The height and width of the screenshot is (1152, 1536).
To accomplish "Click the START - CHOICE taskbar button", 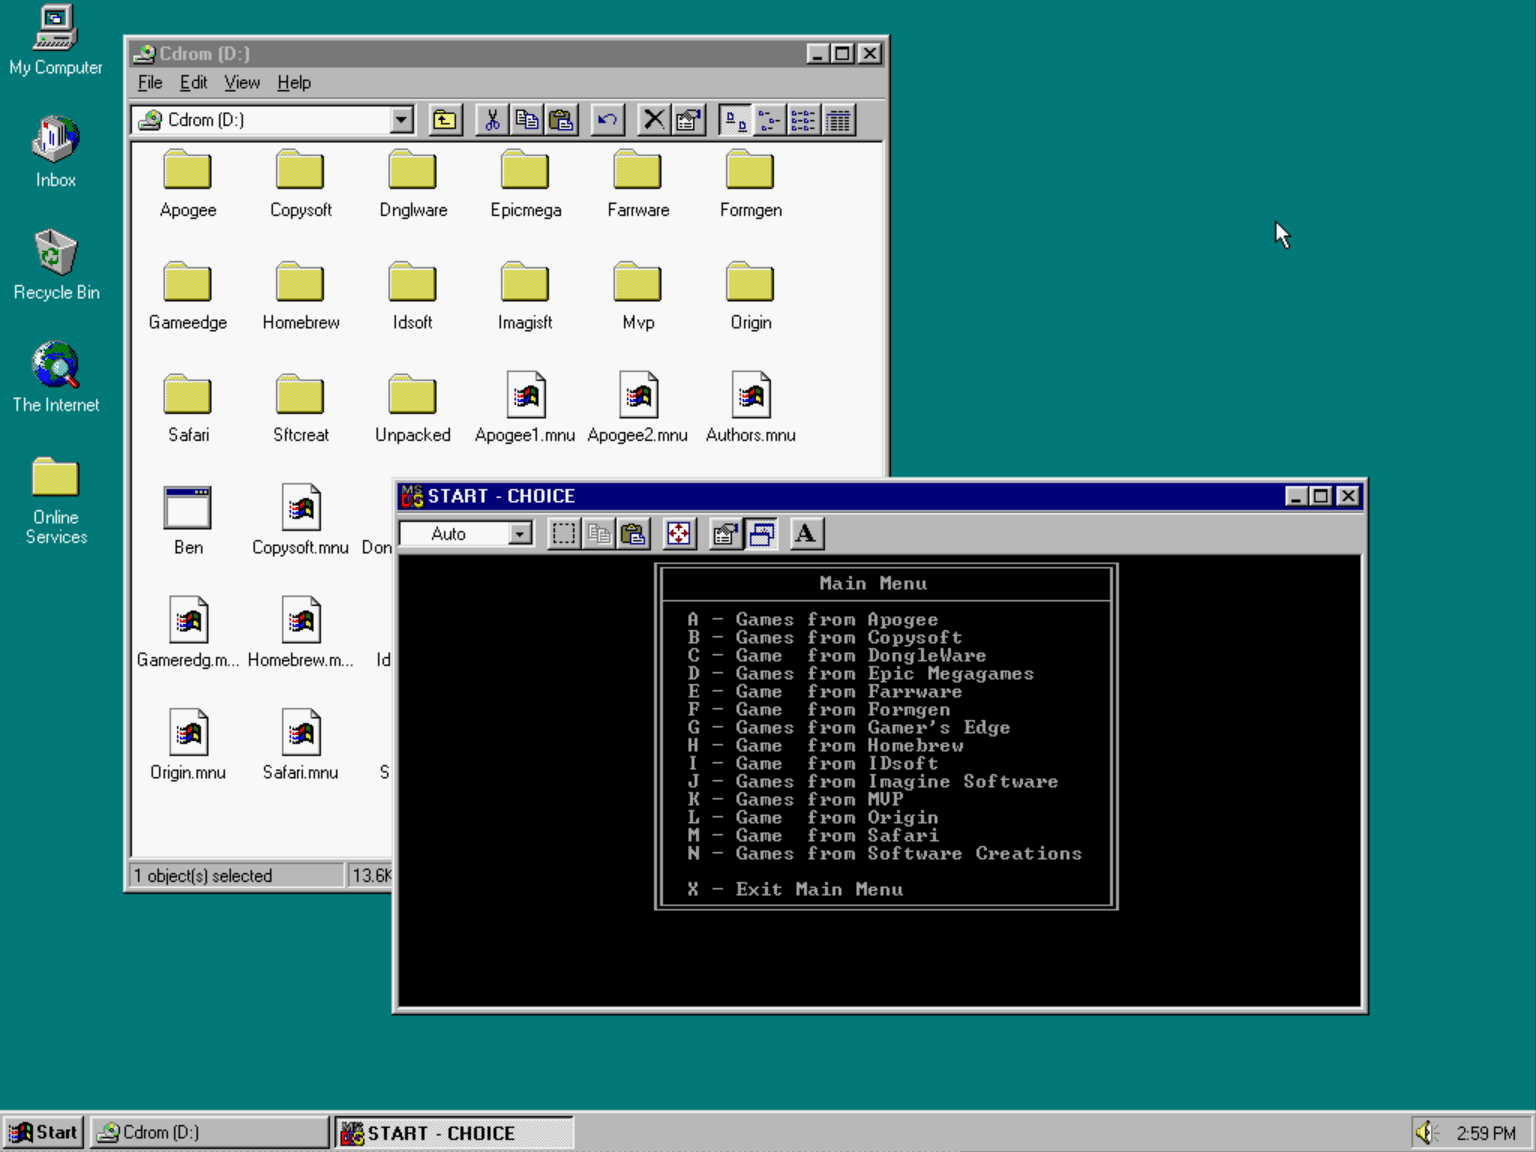I will [454, 1132].
